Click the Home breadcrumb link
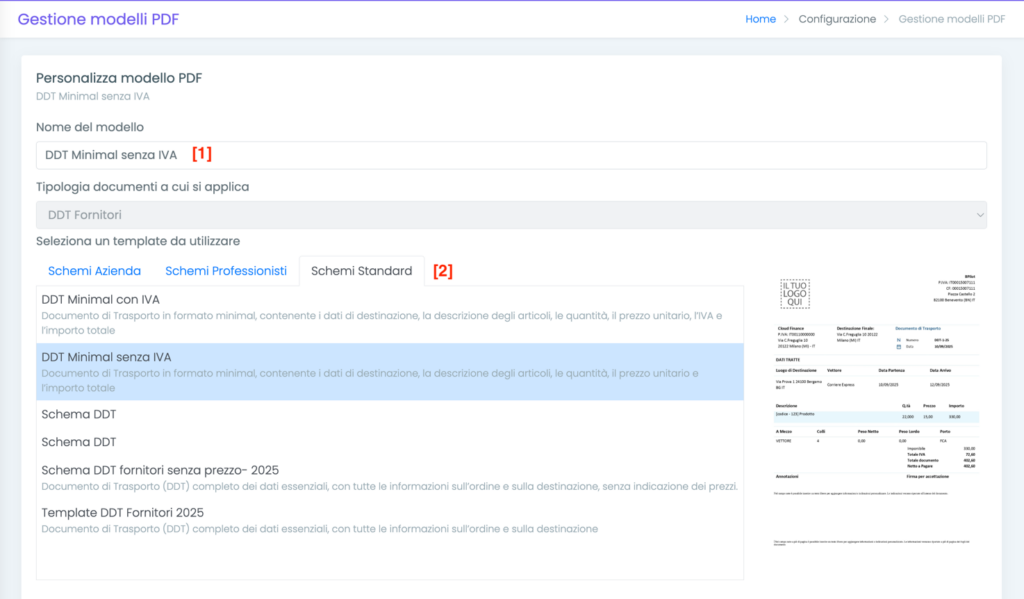1024x599 pixels. [760, 19]
